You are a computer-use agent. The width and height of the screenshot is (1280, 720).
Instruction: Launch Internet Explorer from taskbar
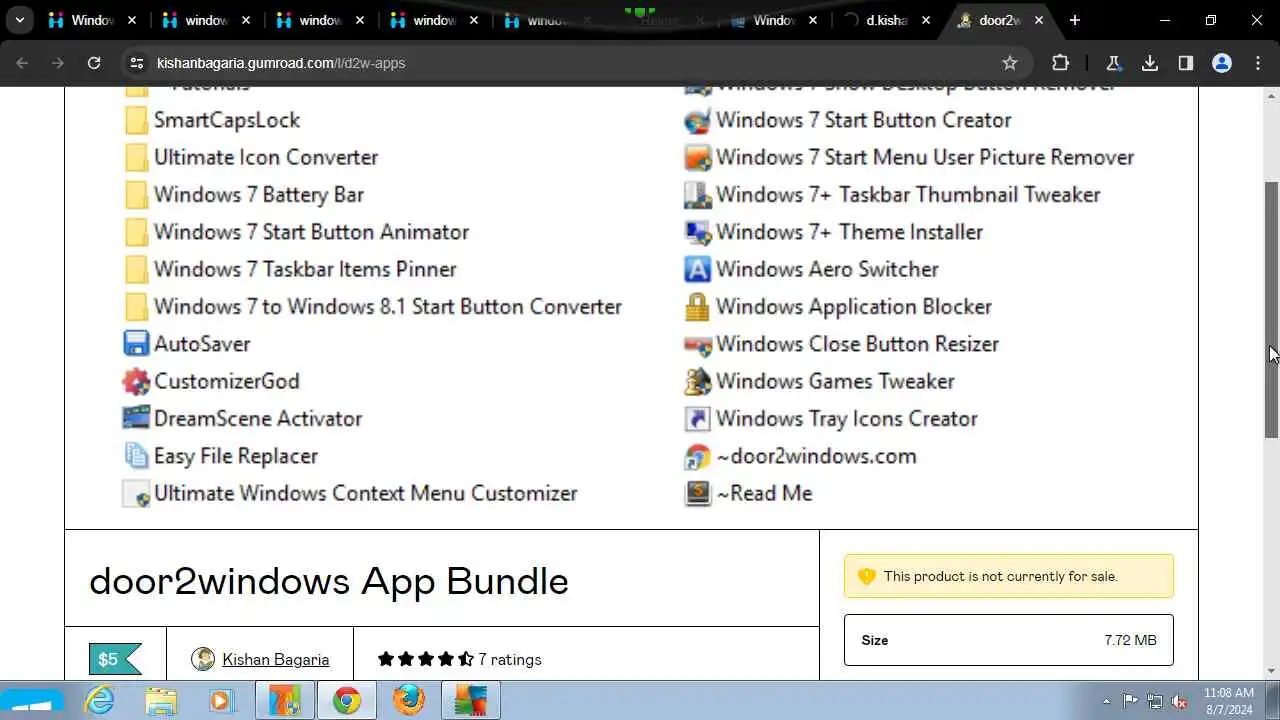[100, 701]
